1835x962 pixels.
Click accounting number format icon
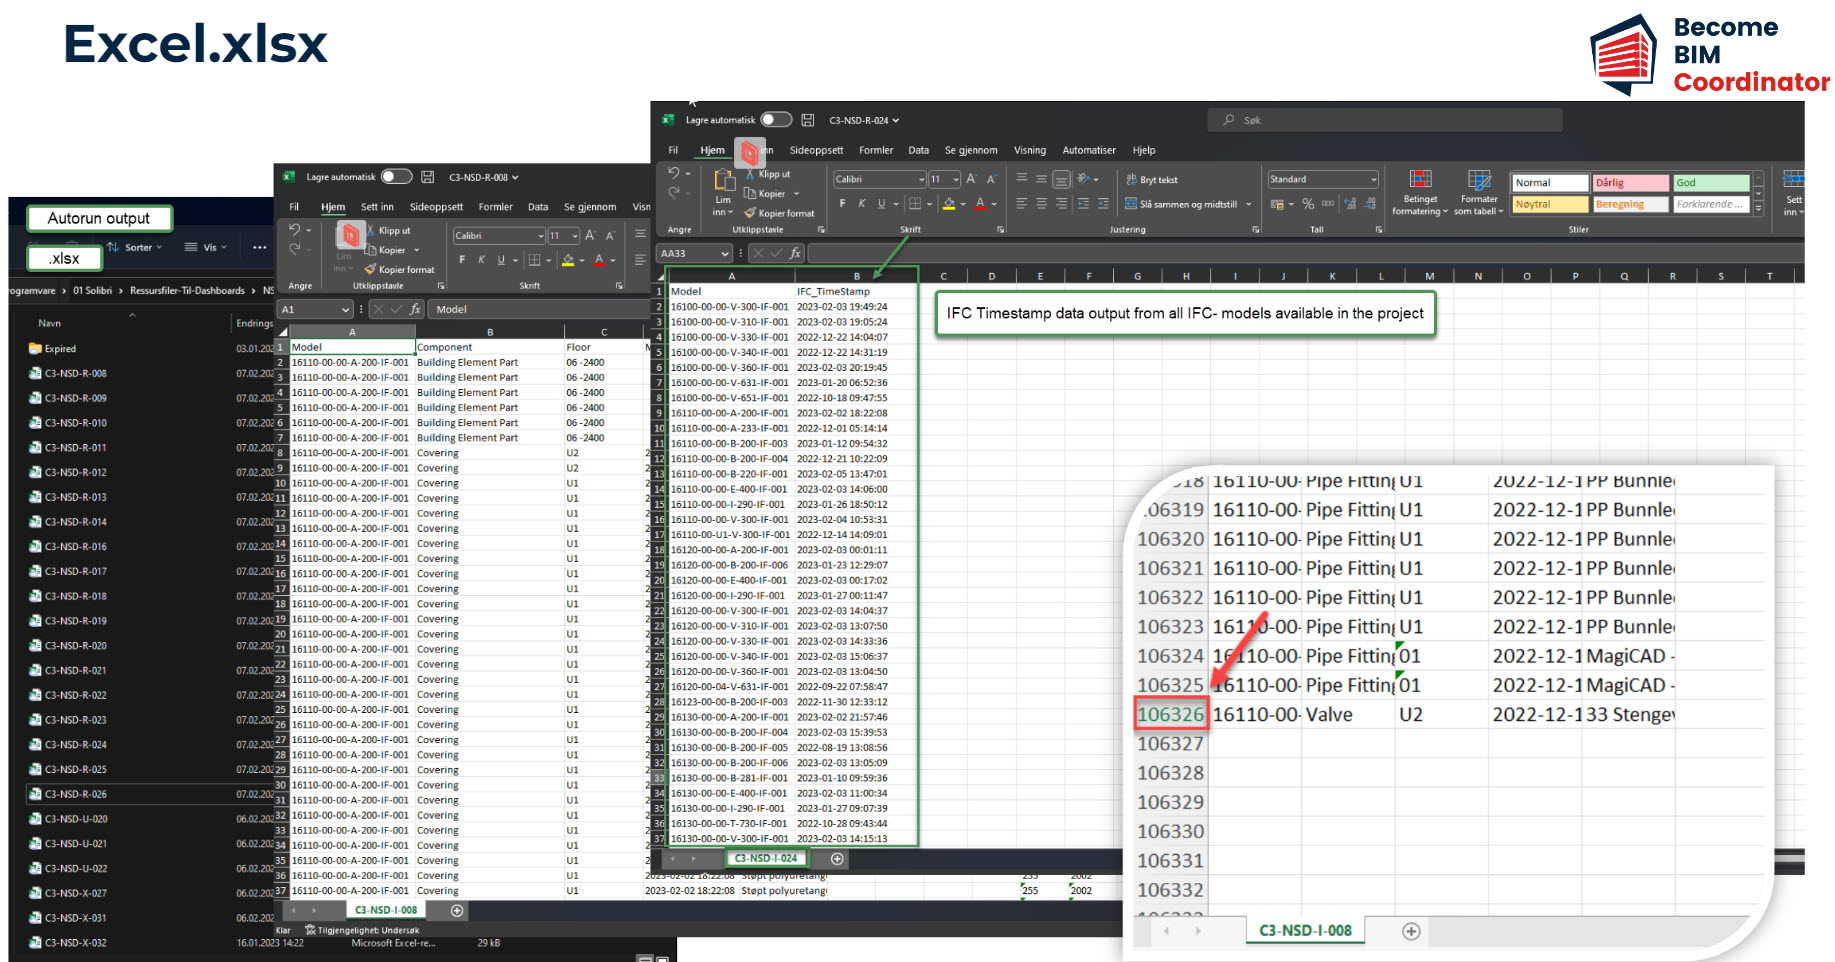pyautogui.click(x=1277, y=204)
